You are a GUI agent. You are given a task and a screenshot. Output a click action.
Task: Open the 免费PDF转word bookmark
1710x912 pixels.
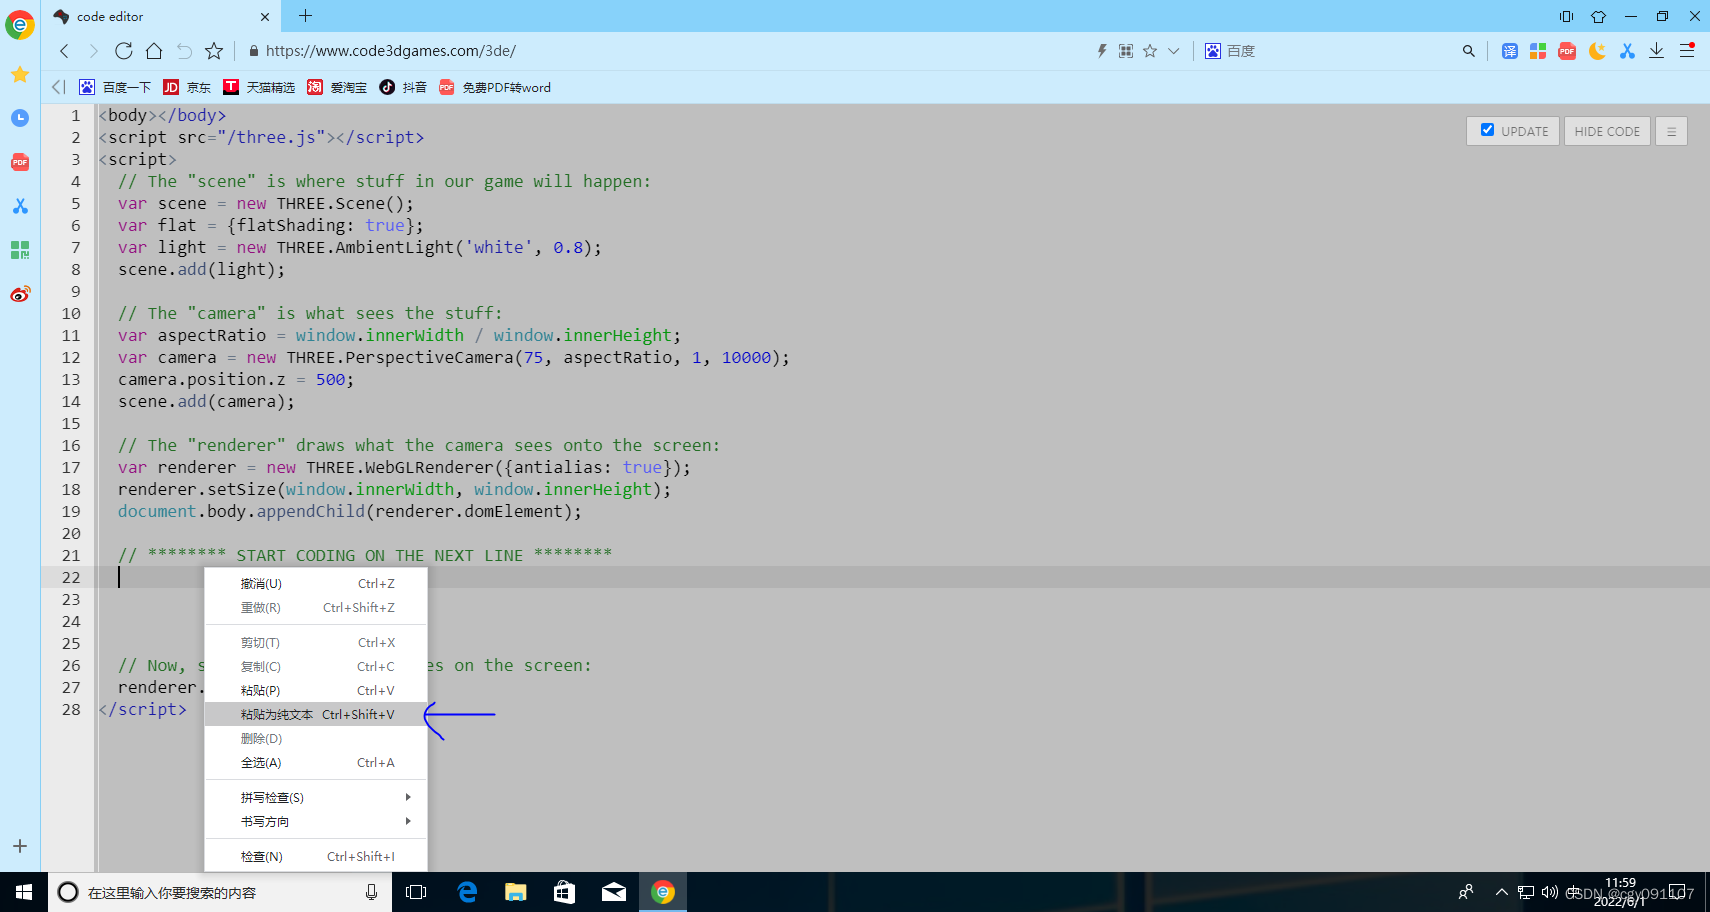495,87
